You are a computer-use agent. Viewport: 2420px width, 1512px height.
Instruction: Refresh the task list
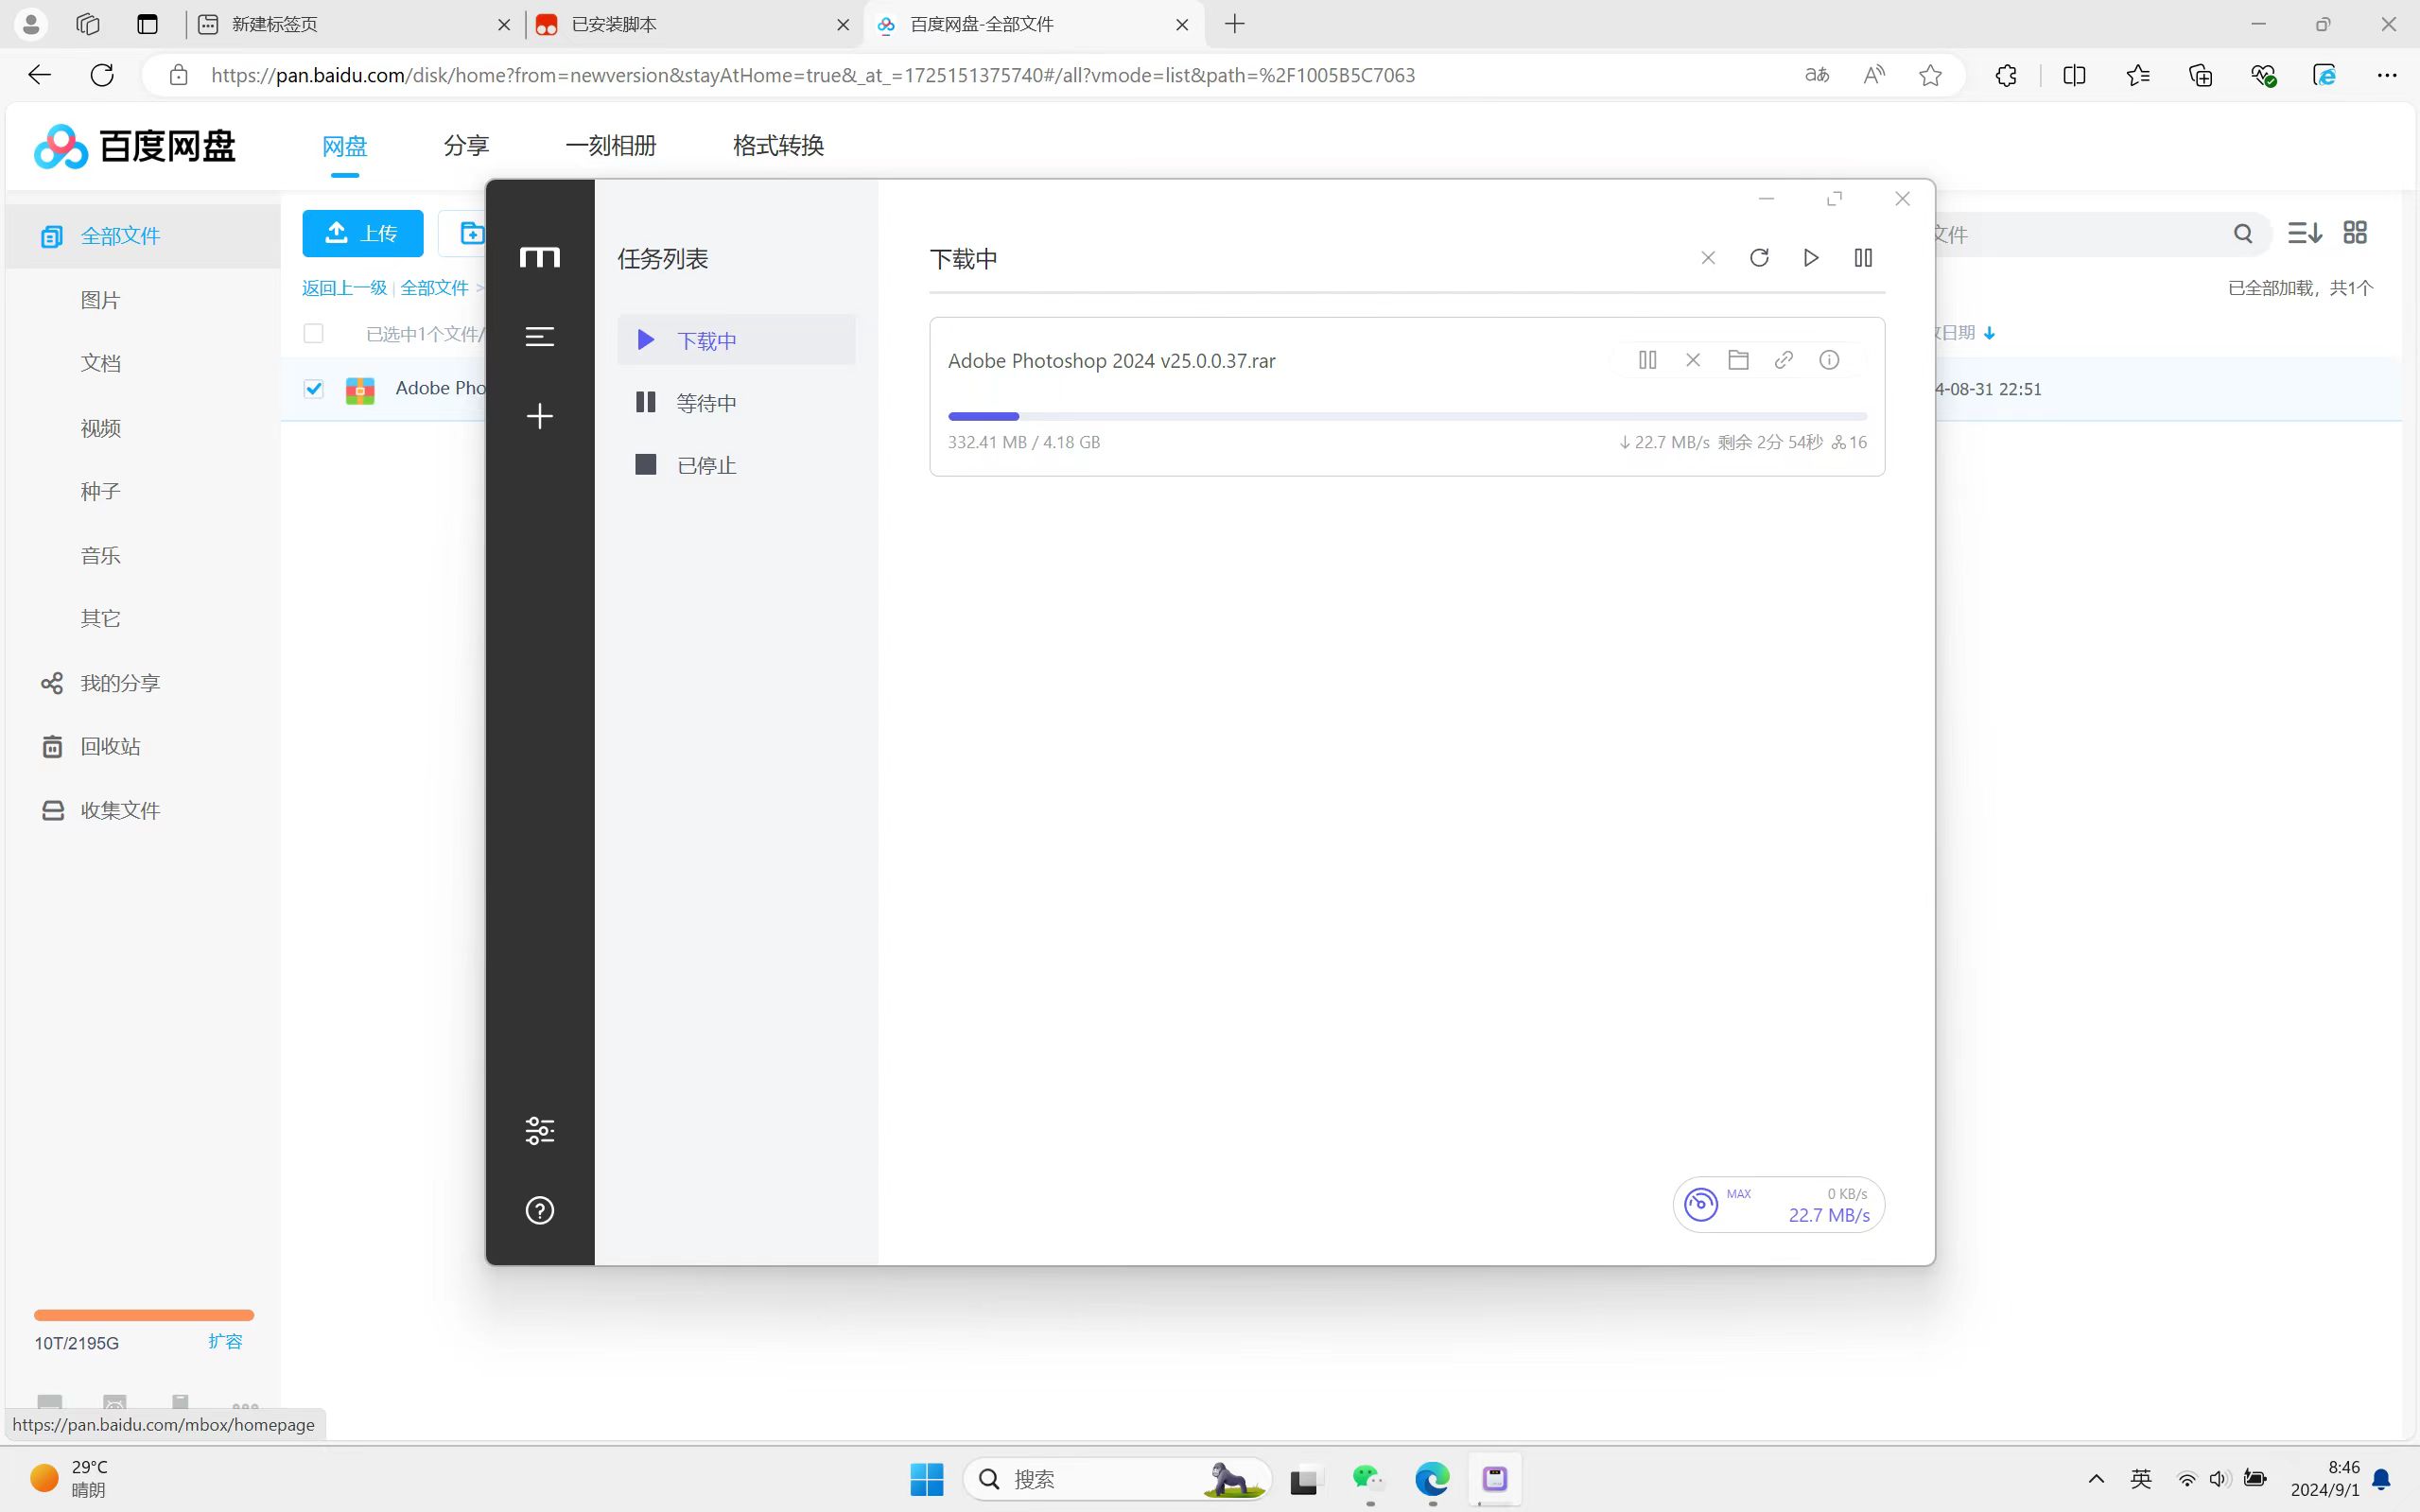point(1760,258)
